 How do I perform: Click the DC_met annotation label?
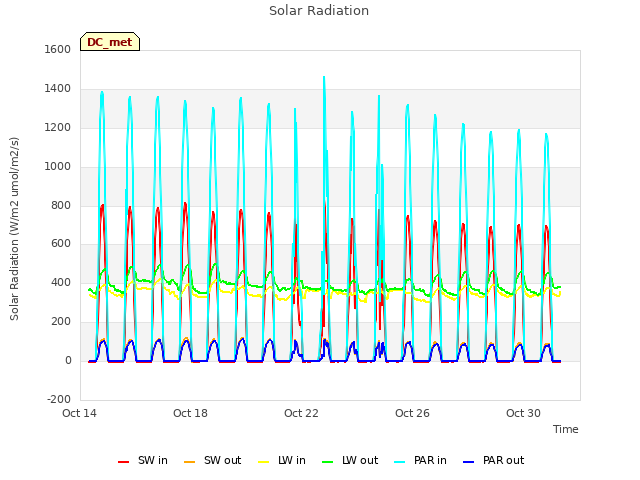click(x=110, y=42)
